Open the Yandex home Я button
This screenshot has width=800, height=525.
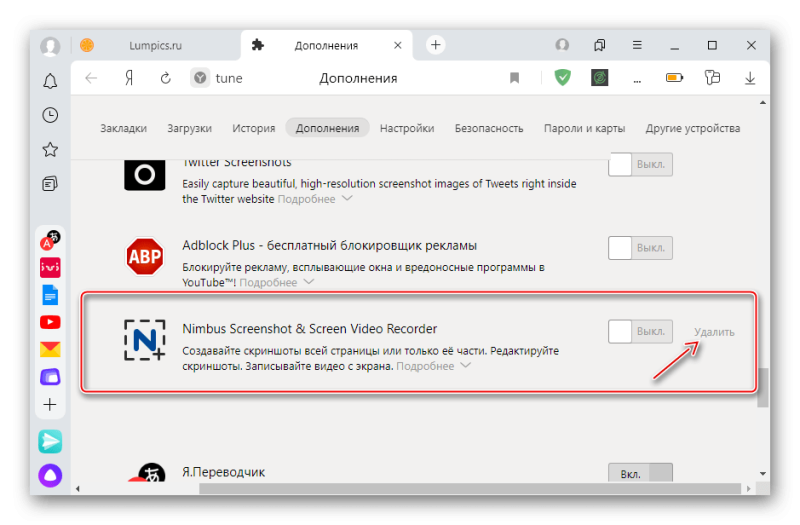tap(129, 78)
